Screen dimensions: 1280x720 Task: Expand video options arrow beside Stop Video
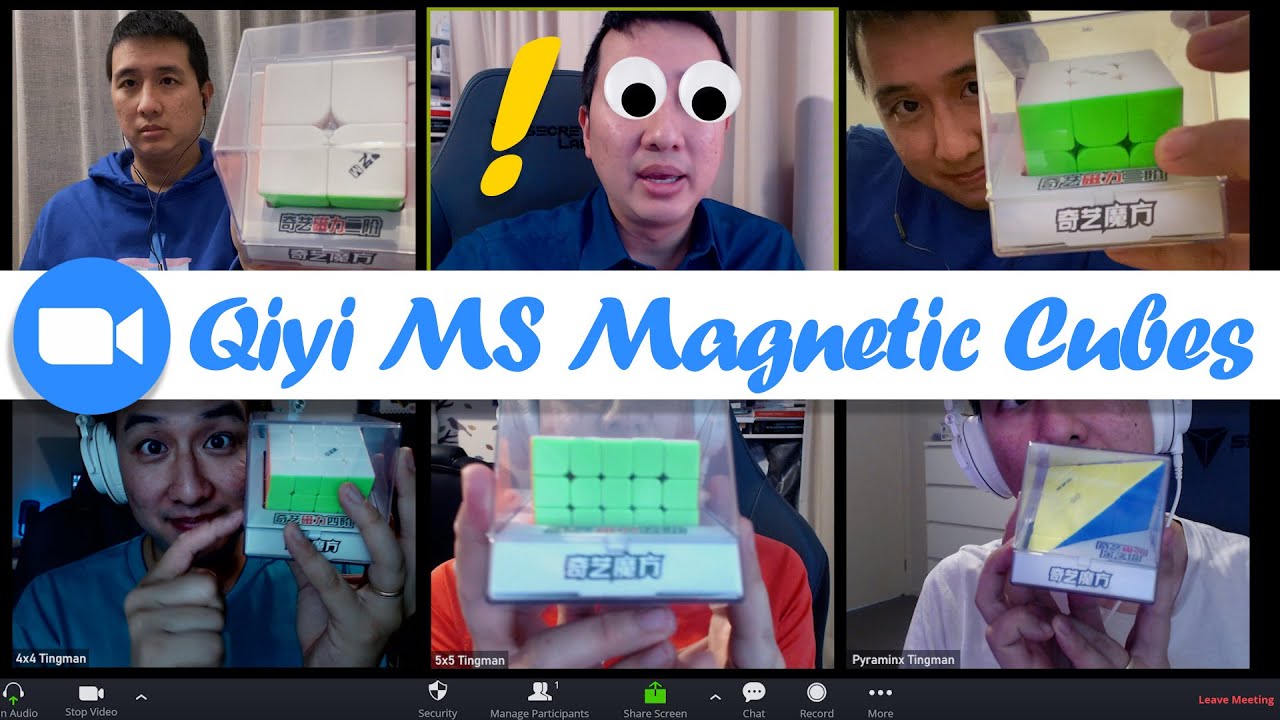(141, 696)
